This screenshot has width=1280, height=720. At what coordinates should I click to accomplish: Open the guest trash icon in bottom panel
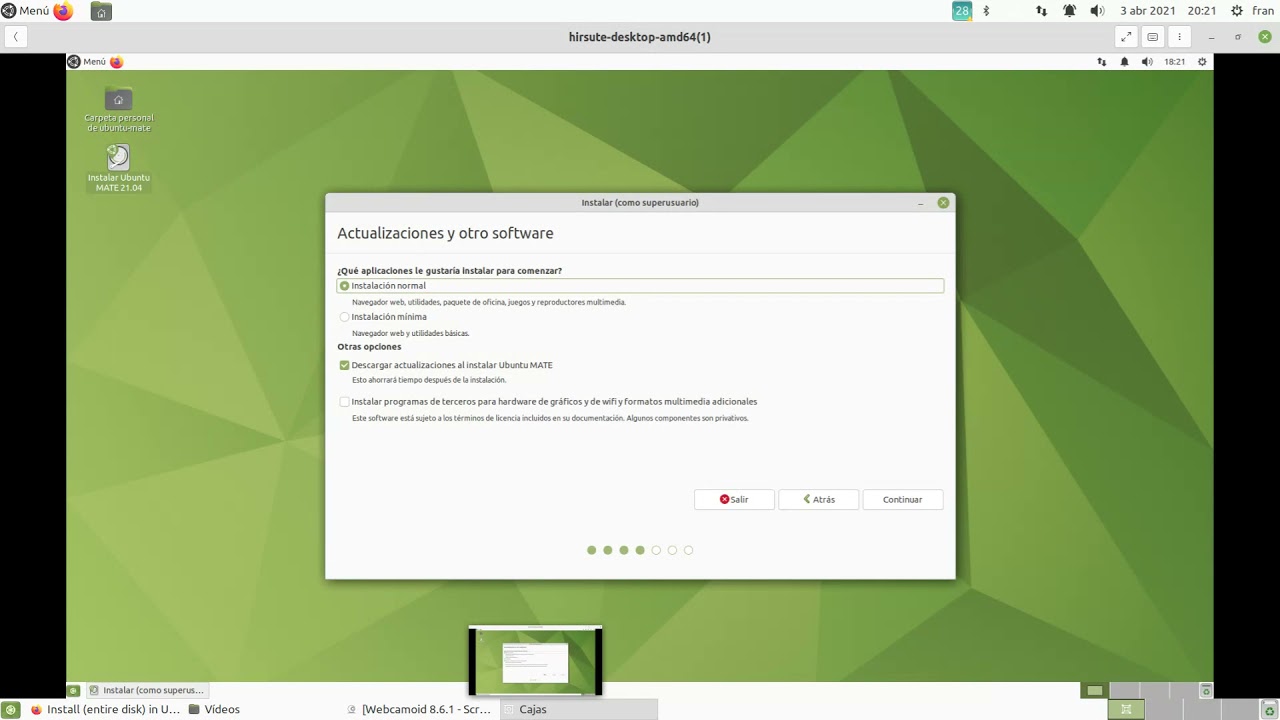coord(1205,690)
